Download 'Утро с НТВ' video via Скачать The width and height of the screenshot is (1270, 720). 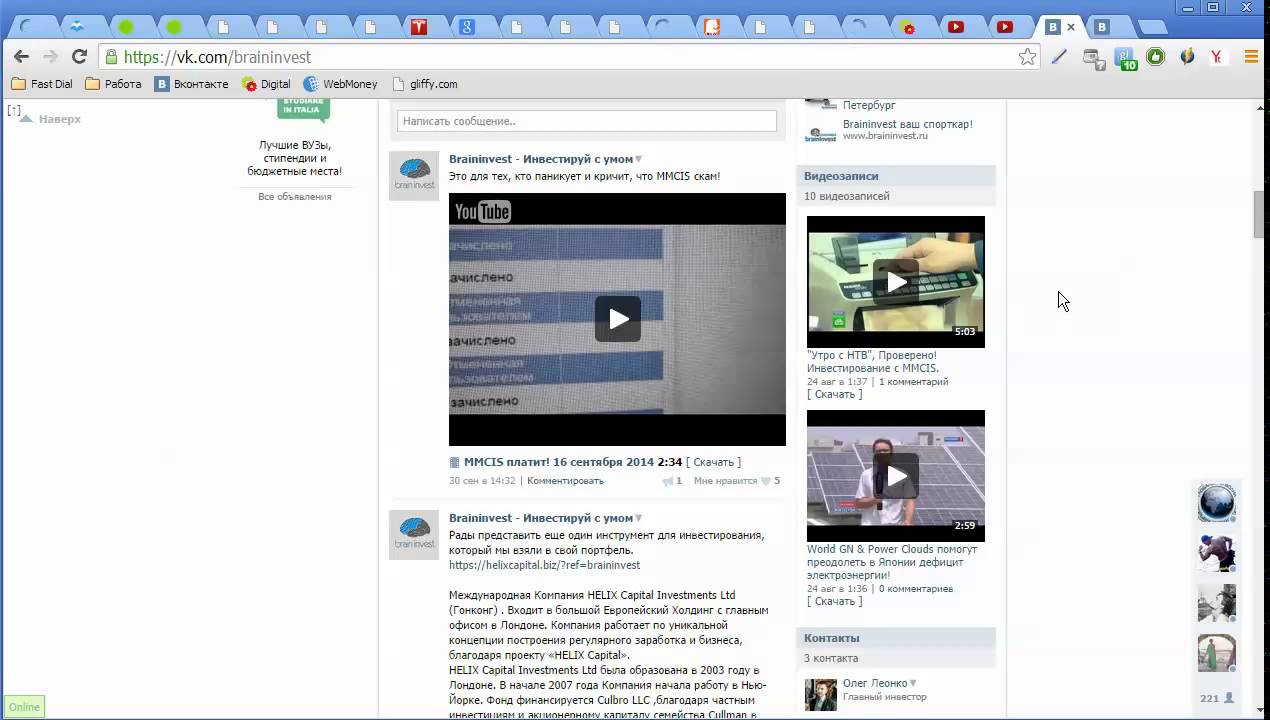point(834,394)
